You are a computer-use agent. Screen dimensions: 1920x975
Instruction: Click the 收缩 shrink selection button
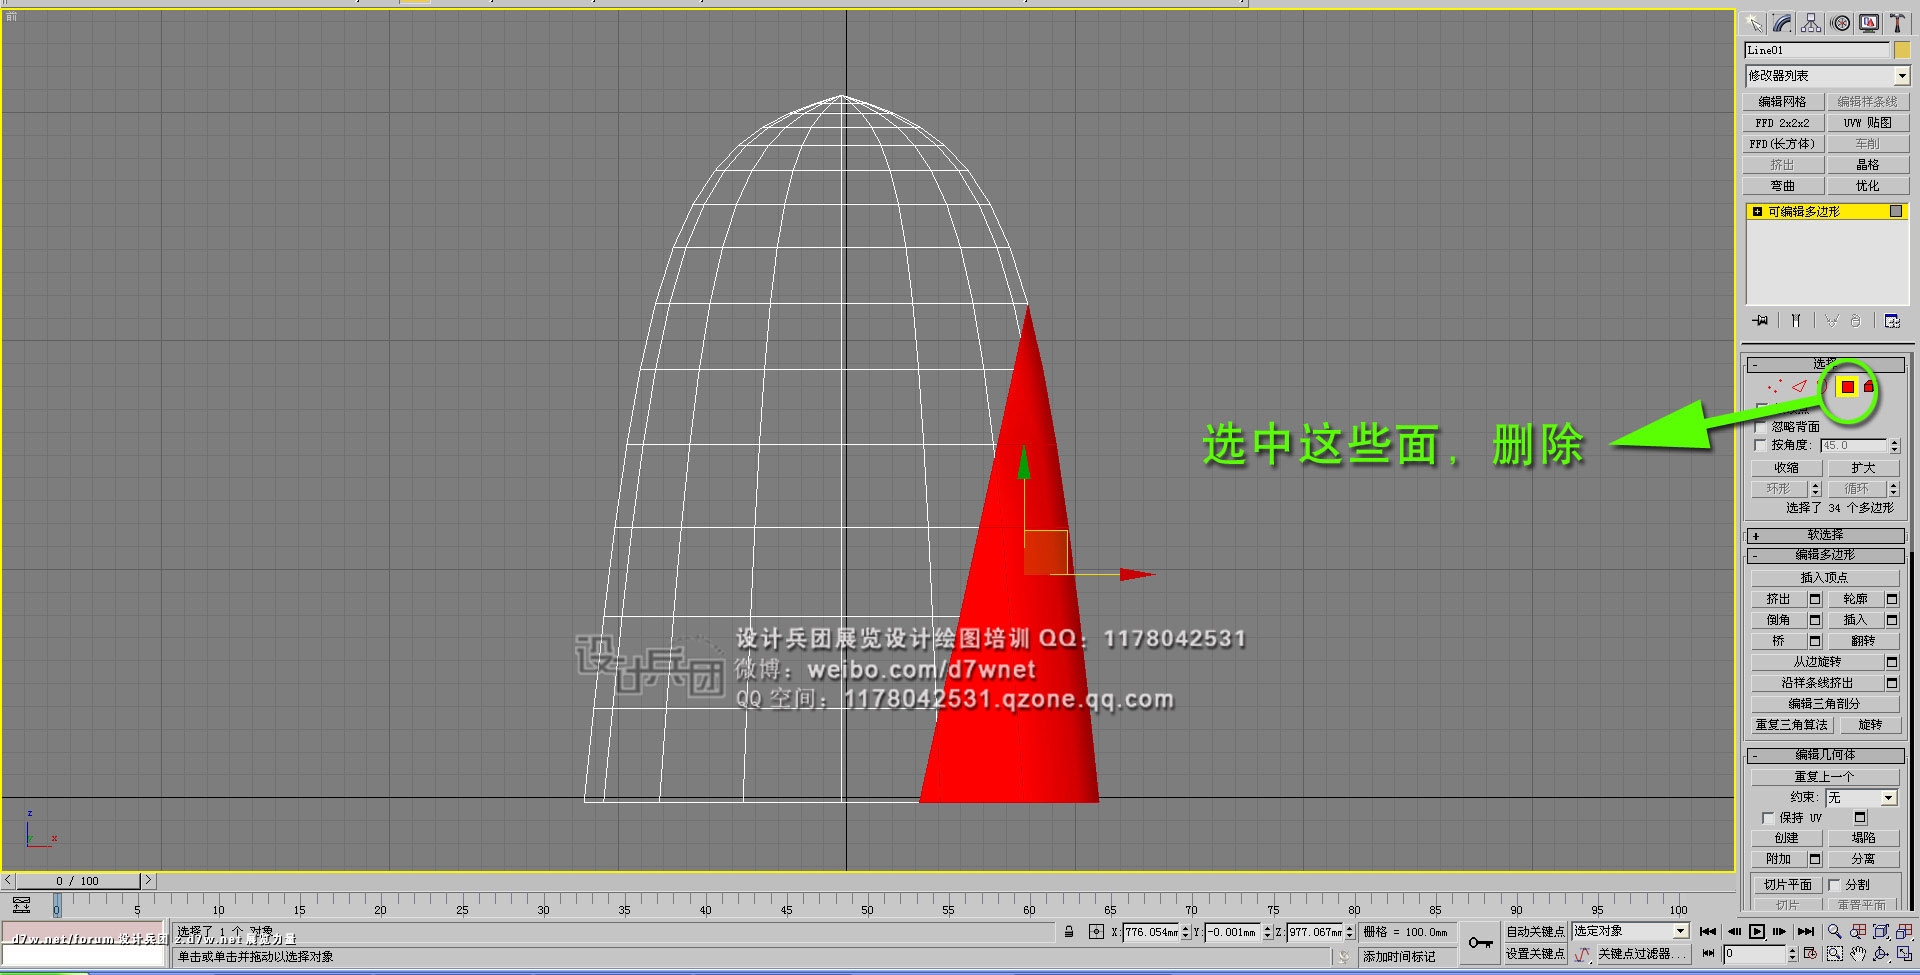coord(1786,468)
